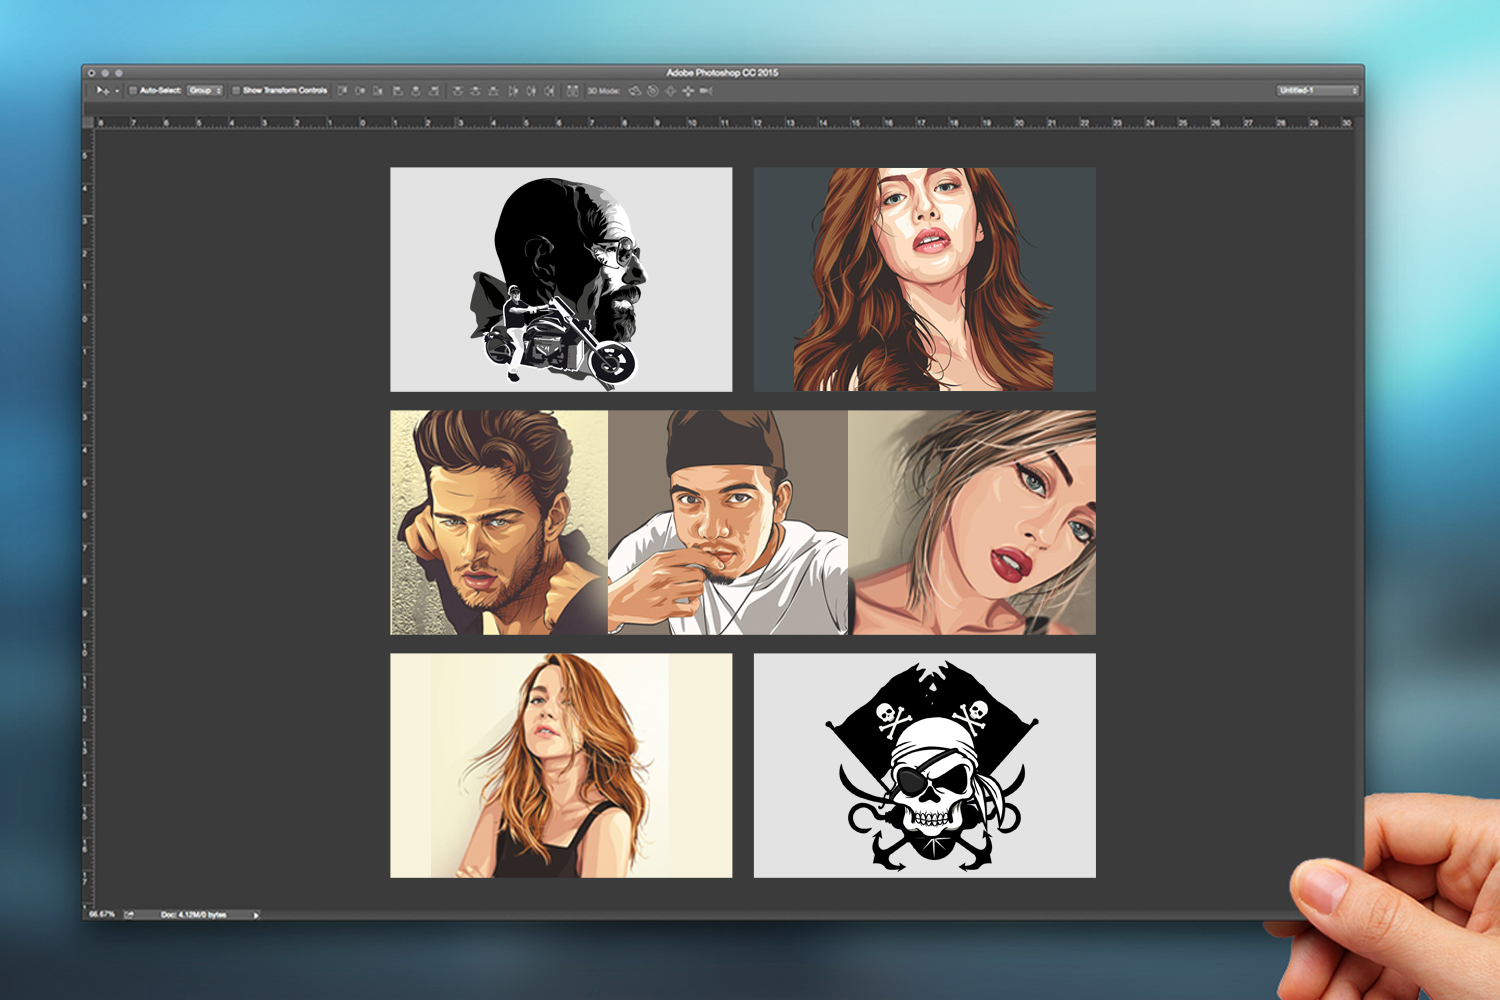Activate the 3D Zoom camera icon

706,91
